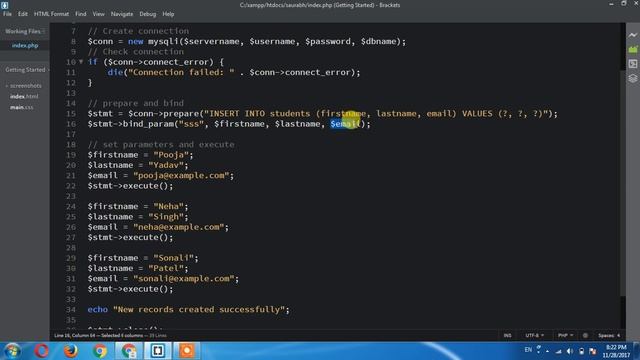Click the stacked layers icon in right toolbar
640x360 pixels.
point(633,78)
